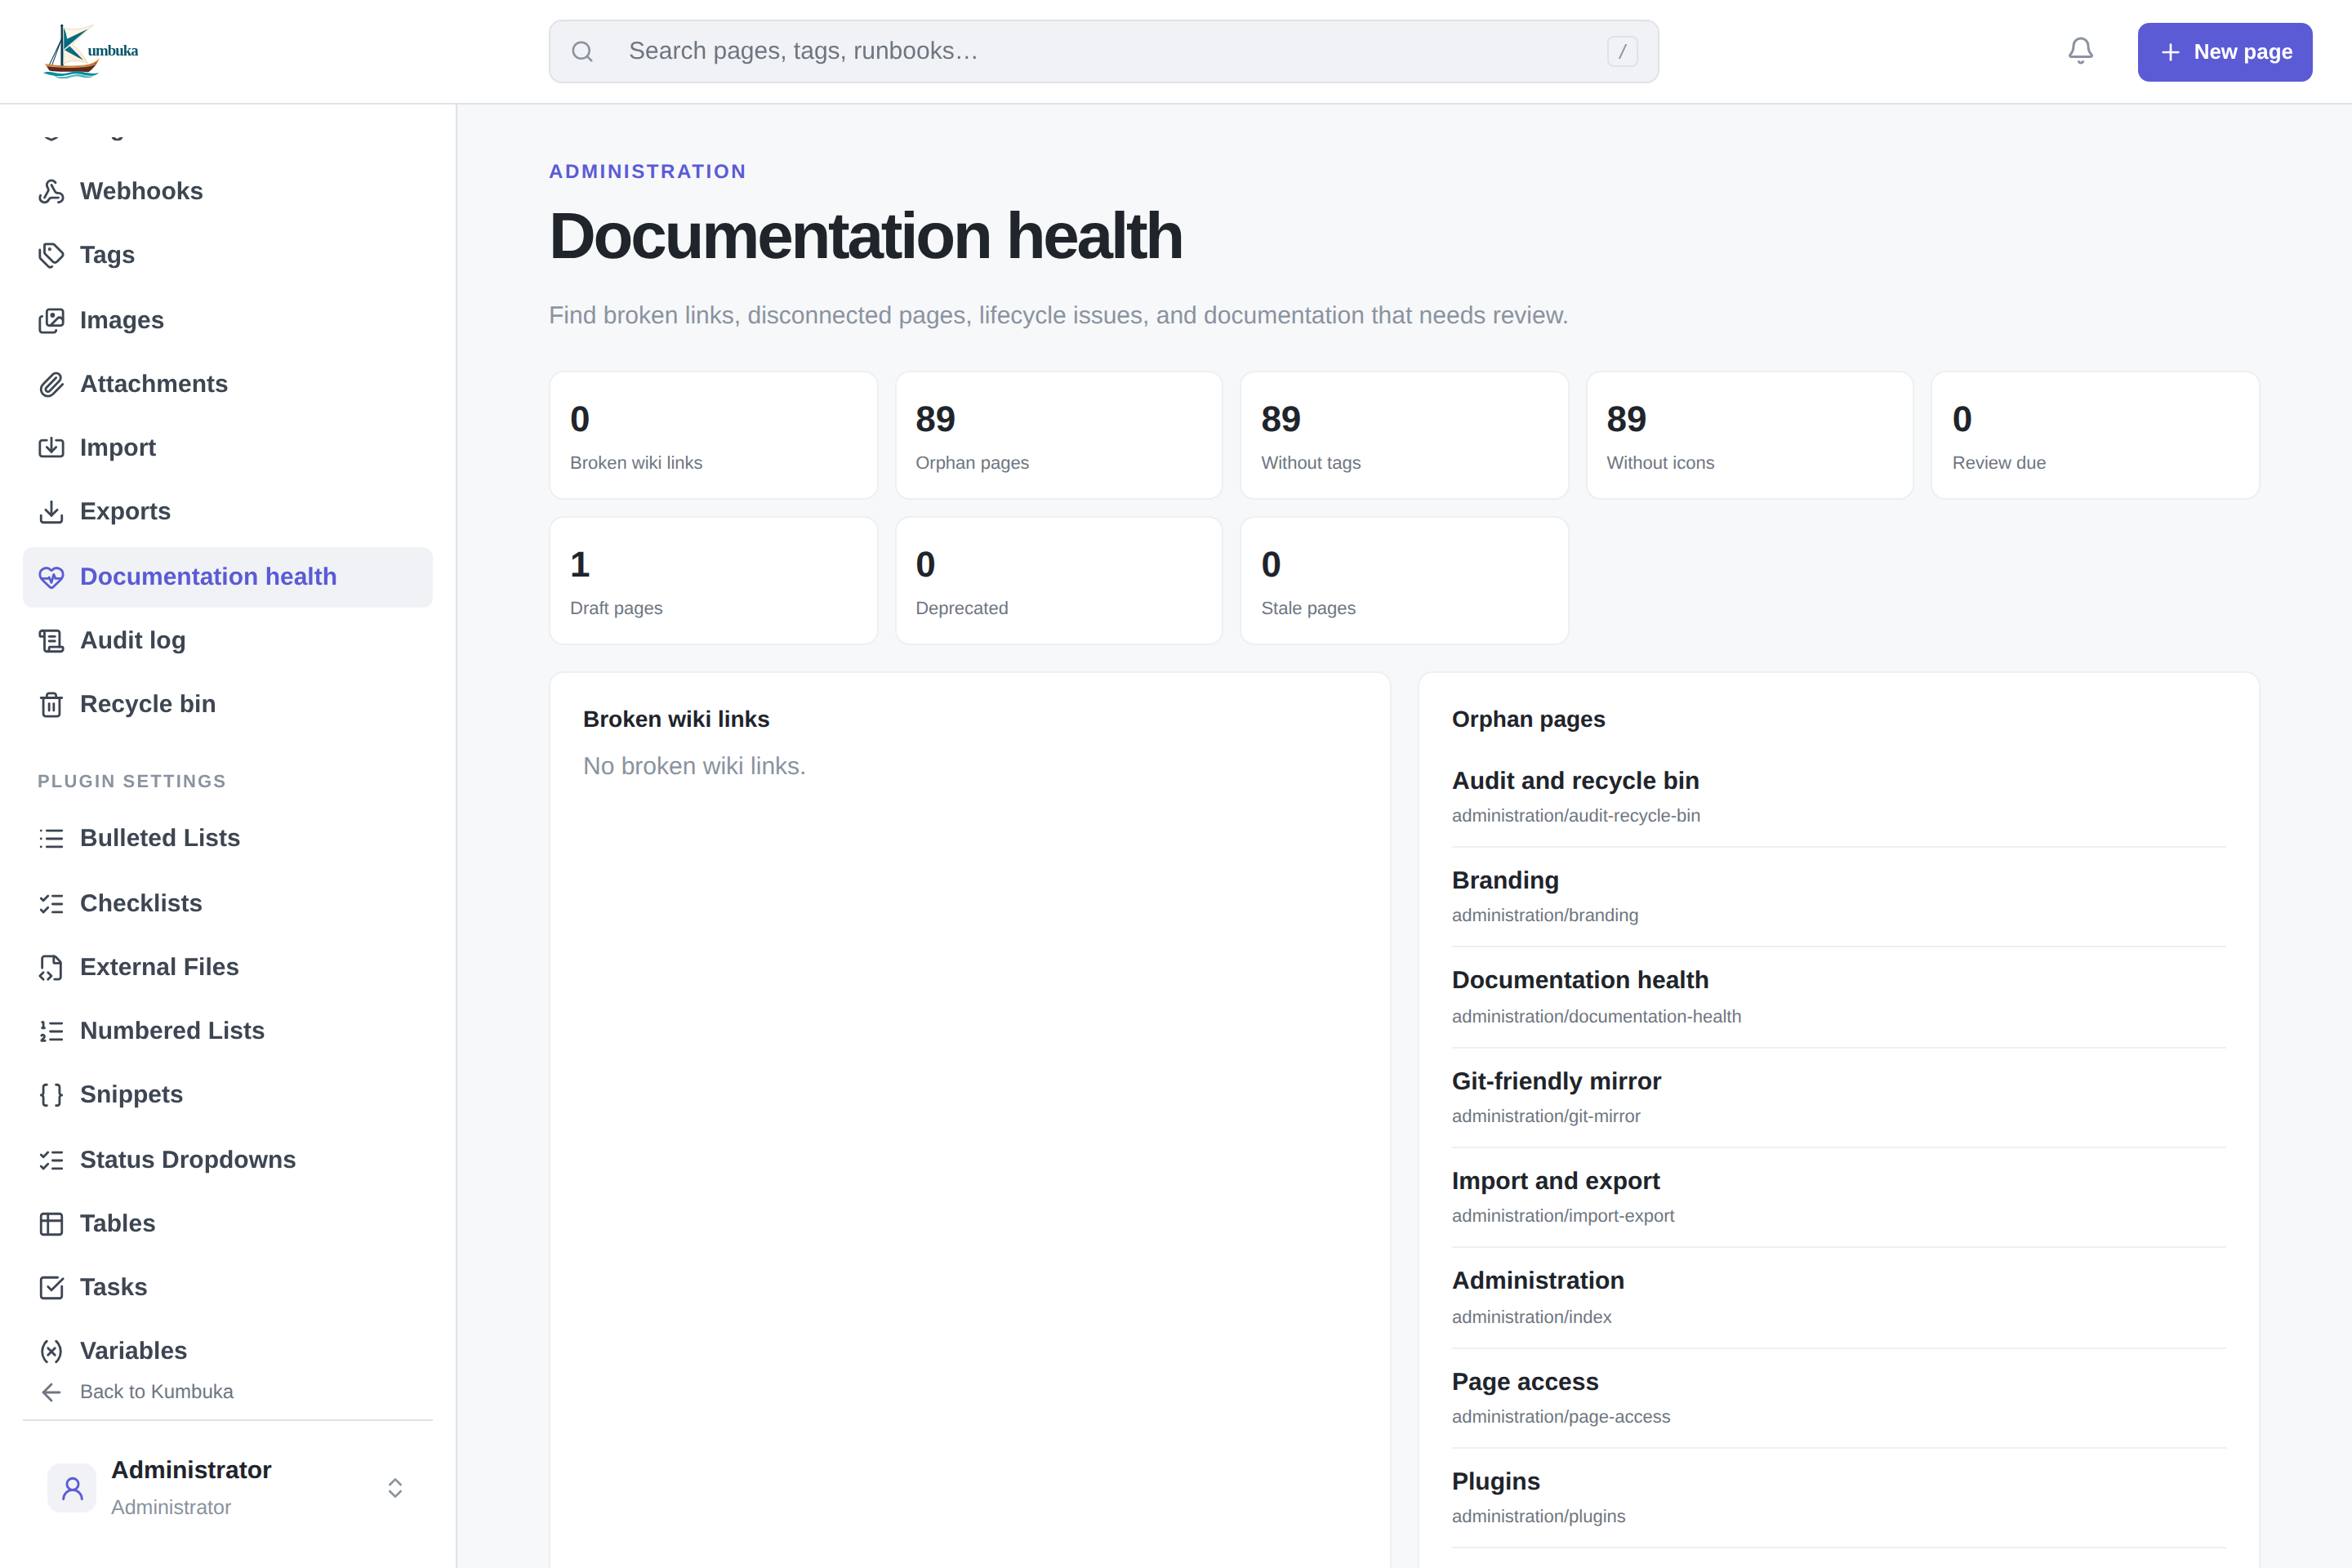Open Plugins orphan page link
This screenshot has width=2352, height=1568.
point(1495,1481)
